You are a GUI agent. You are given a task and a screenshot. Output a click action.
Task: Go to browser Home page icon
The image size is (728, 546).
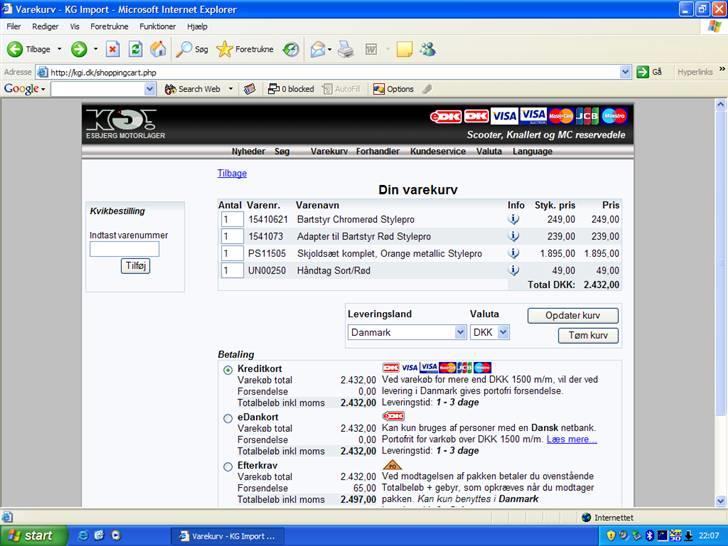158,49
